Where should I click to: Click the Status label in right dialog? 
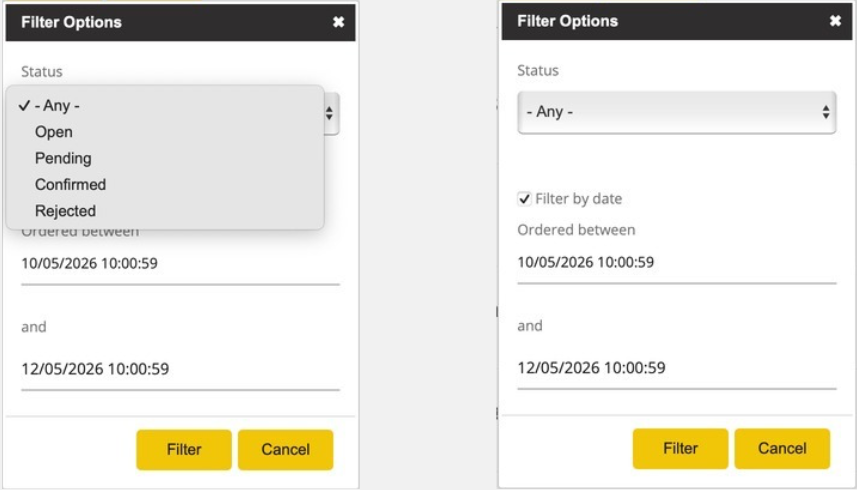(x=538, y=70)
